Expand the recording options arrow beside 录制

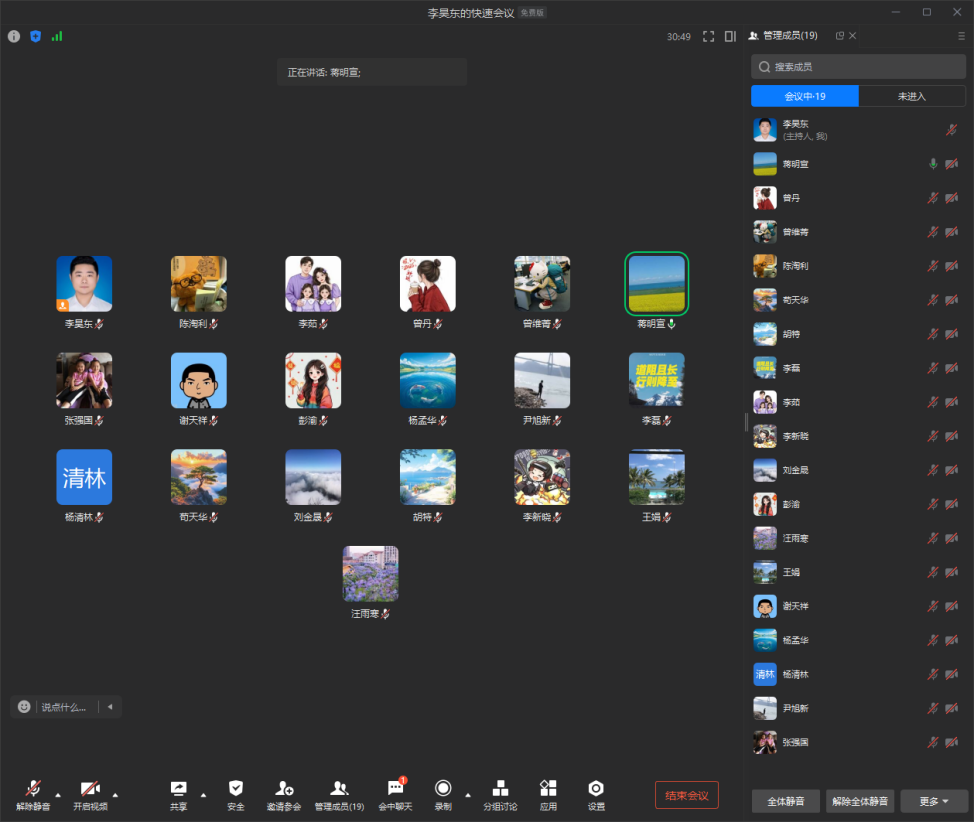tap(467, 795)
